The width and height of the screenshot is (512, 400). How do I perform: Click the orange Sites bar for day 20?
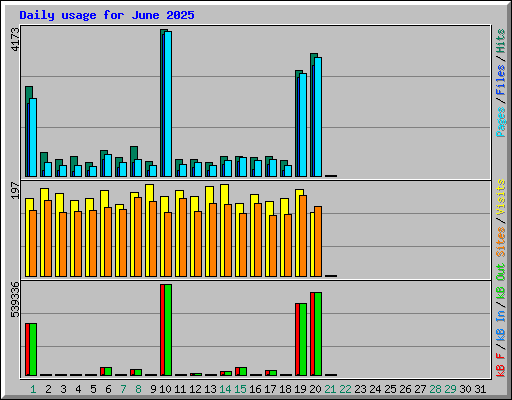click(x=318, y=241)
